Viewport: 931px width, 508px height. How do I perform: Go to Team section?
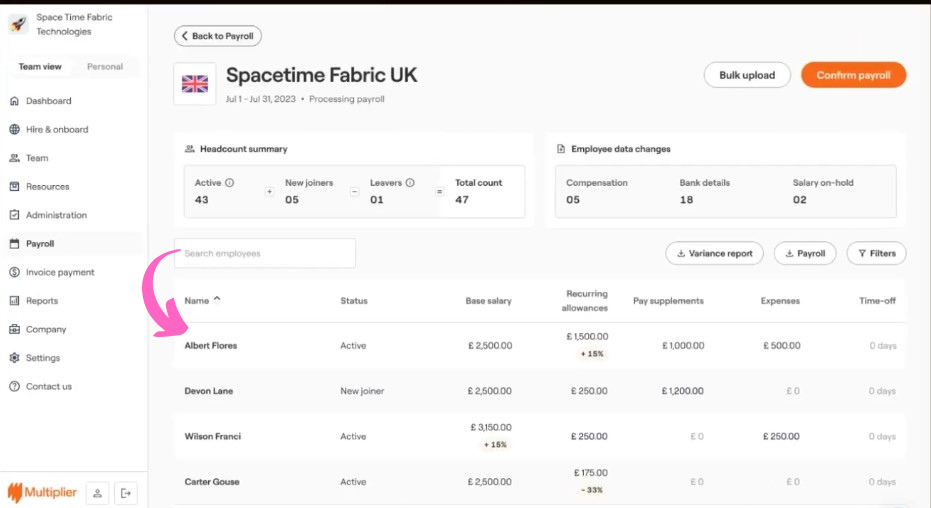tap(37, 158)
